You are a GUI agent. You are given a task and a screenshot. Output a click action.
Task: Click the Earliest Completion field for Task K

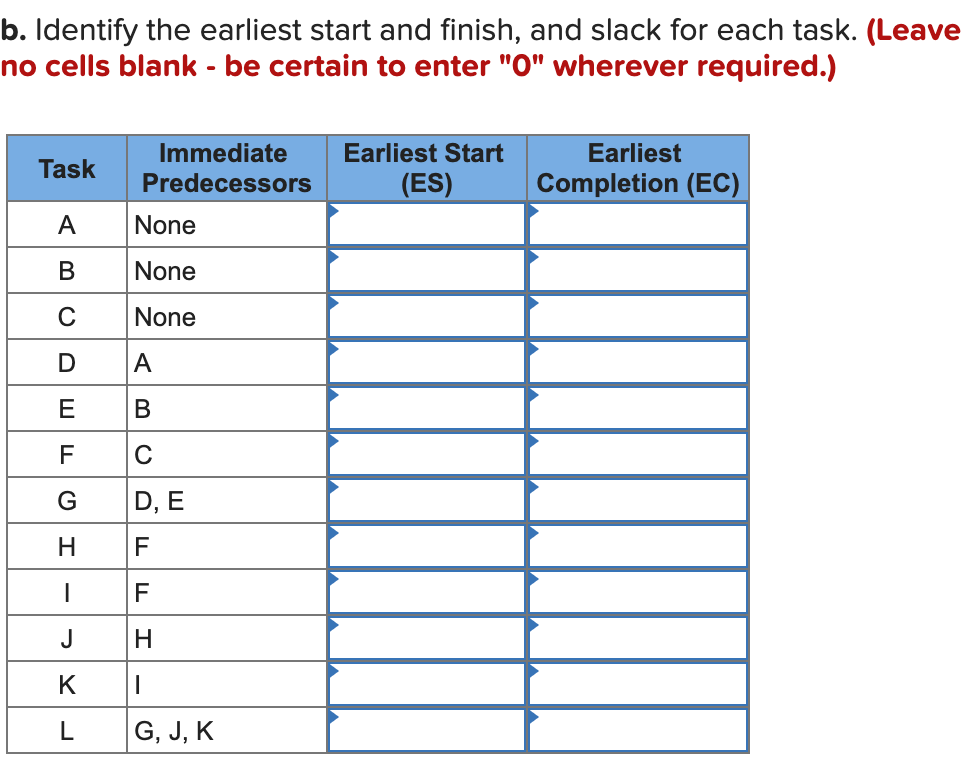[x=637, y=683]
